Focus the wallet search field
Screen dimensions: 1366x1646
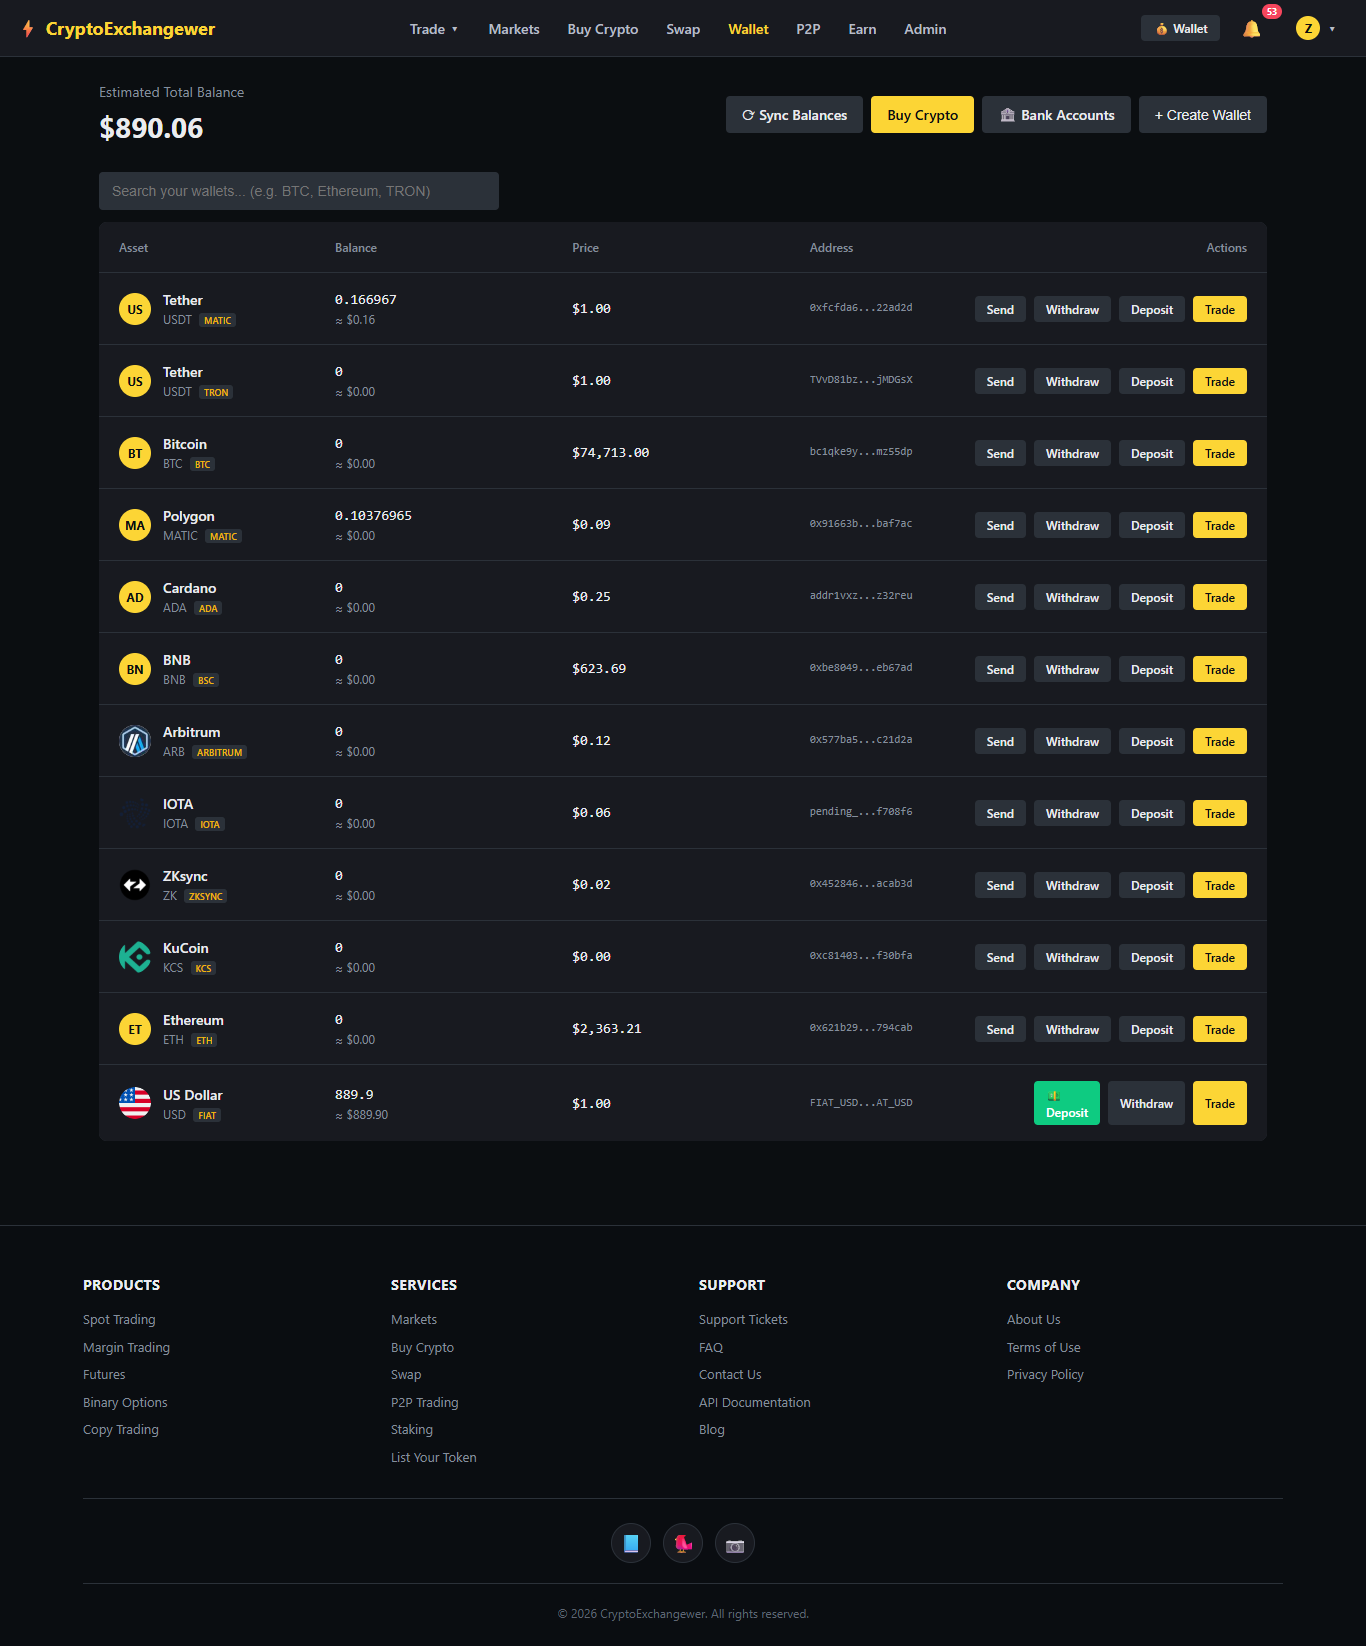pyautogui.click(x=299, y=191)
